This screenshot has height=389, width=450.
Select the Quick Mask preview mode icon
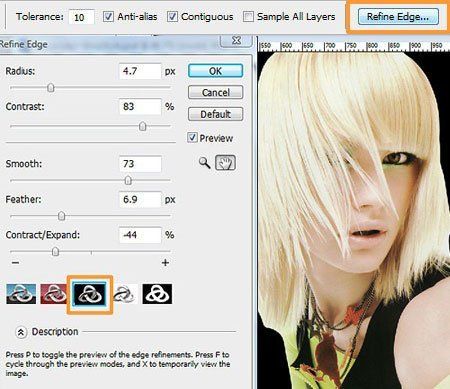coord(54,294)
